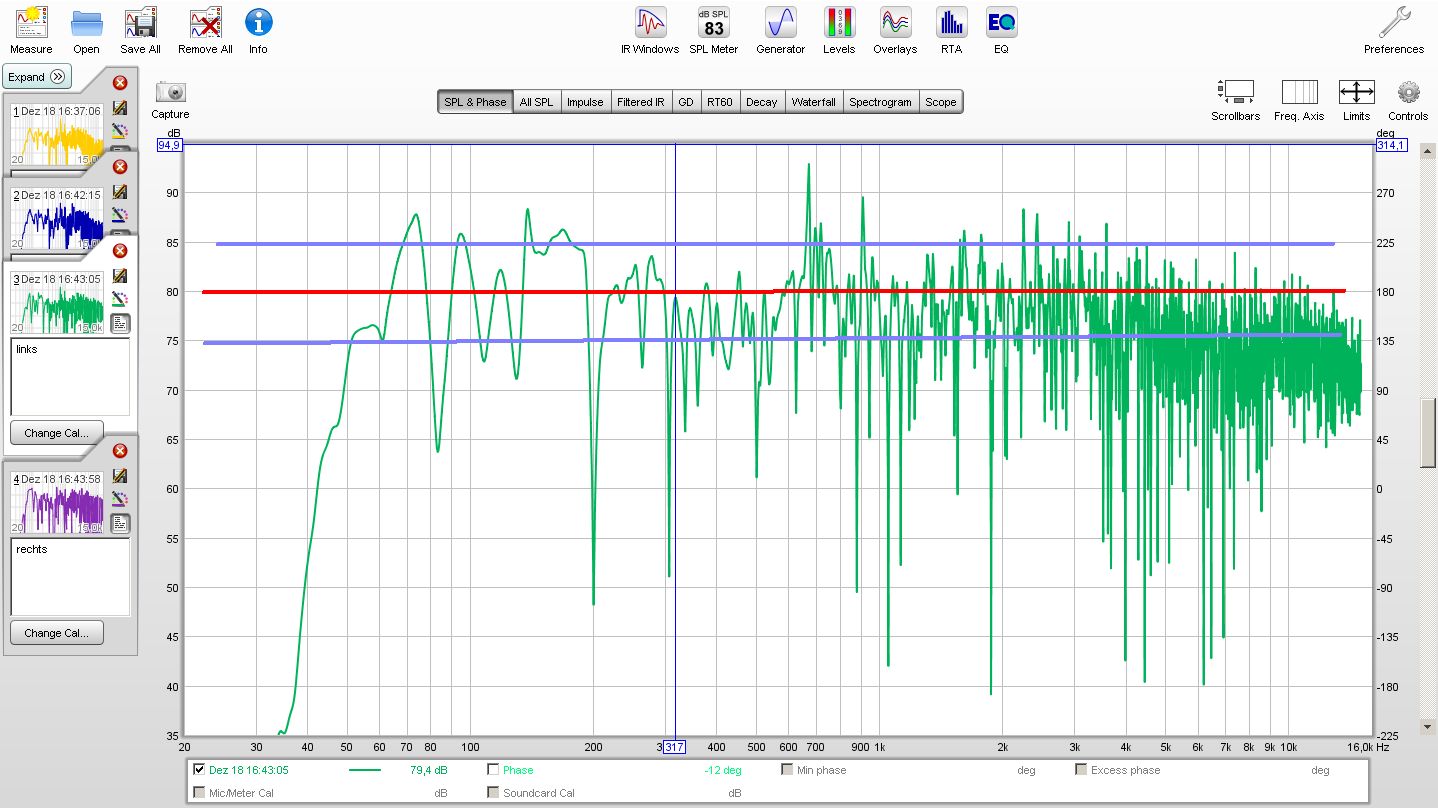Change trace colour of measurement 1

click(x=120, y=131)
